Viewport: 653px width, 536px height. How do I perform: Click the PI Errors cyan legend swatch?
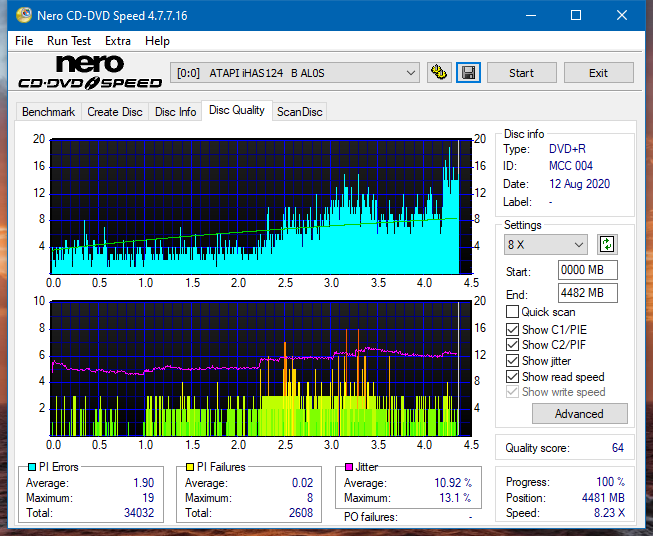pos(32,467)
